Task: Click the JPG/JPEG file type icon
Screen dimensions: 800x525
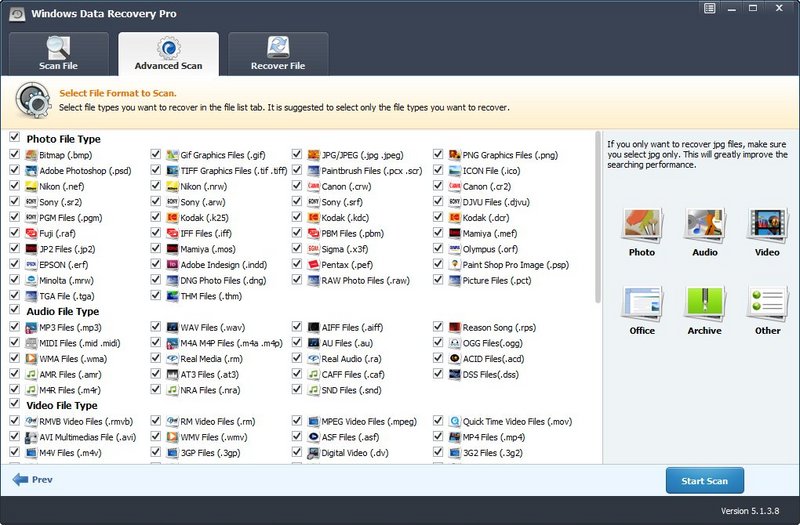Action: pyautogui.click(x=313, y=155)
